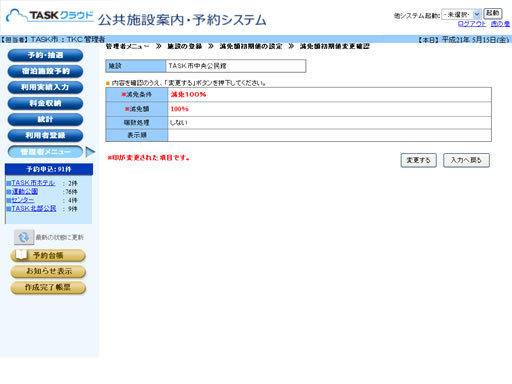Click the link next to ログアウト

coord(500,24)
